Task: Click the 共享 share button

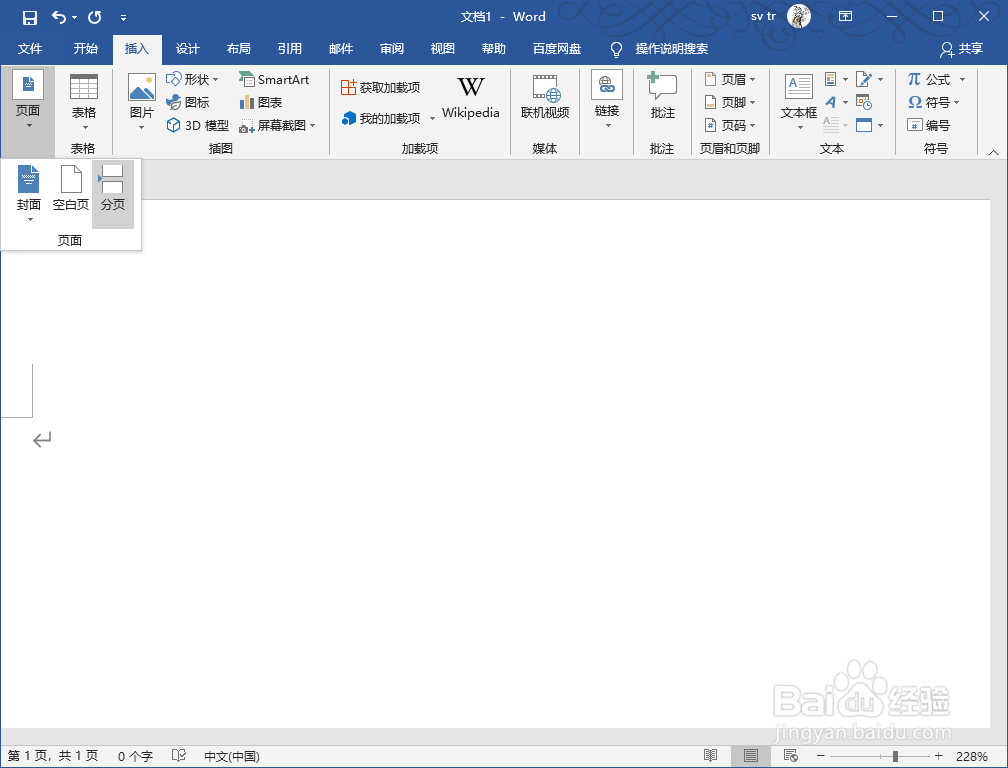Action: coord(961,49)
